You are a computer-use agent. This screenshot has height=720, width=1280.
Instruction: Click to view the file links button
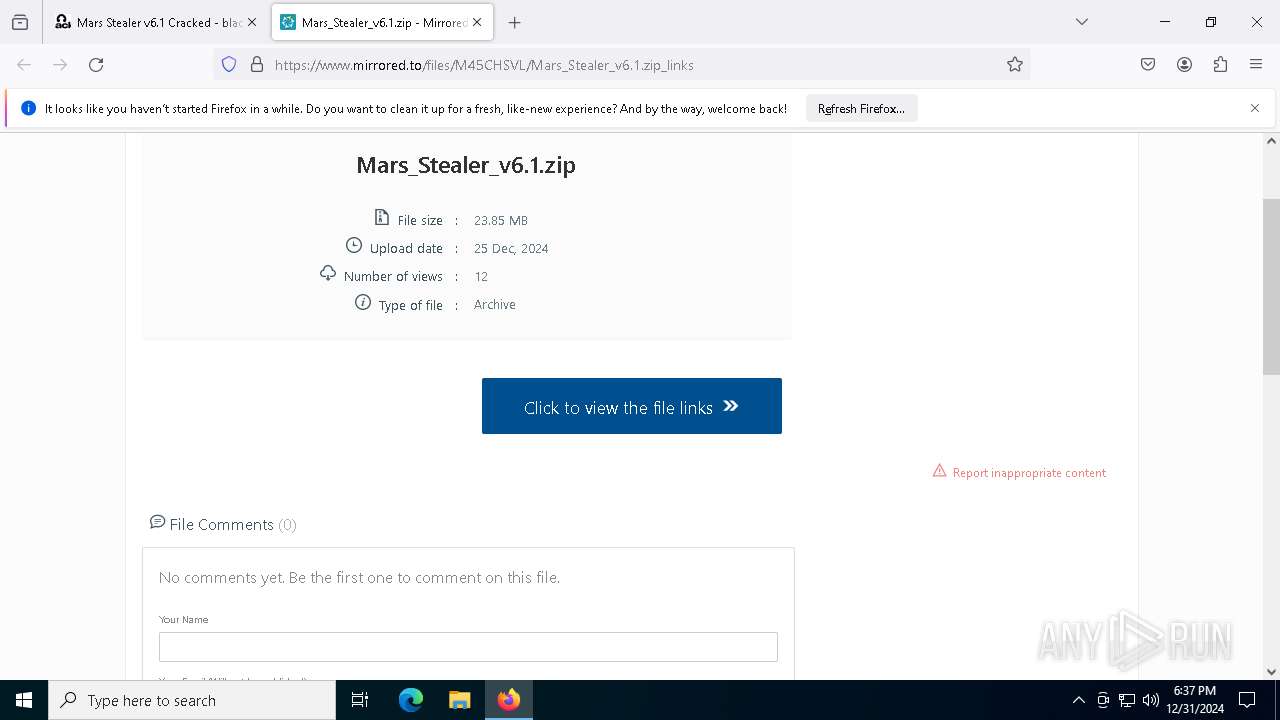coord(632,406)
